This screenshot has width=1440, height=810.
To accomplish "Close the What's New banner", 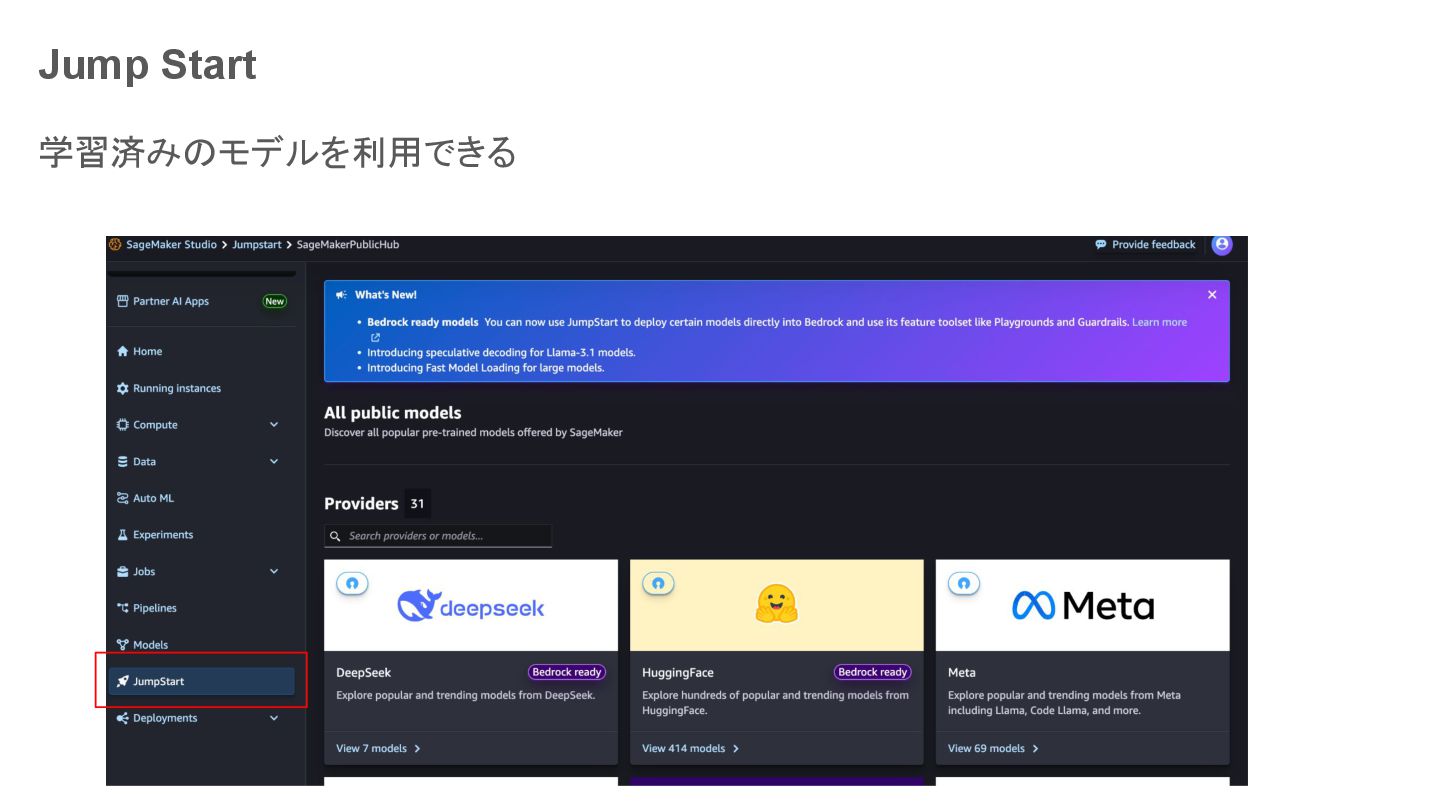I will (1212, 295).
